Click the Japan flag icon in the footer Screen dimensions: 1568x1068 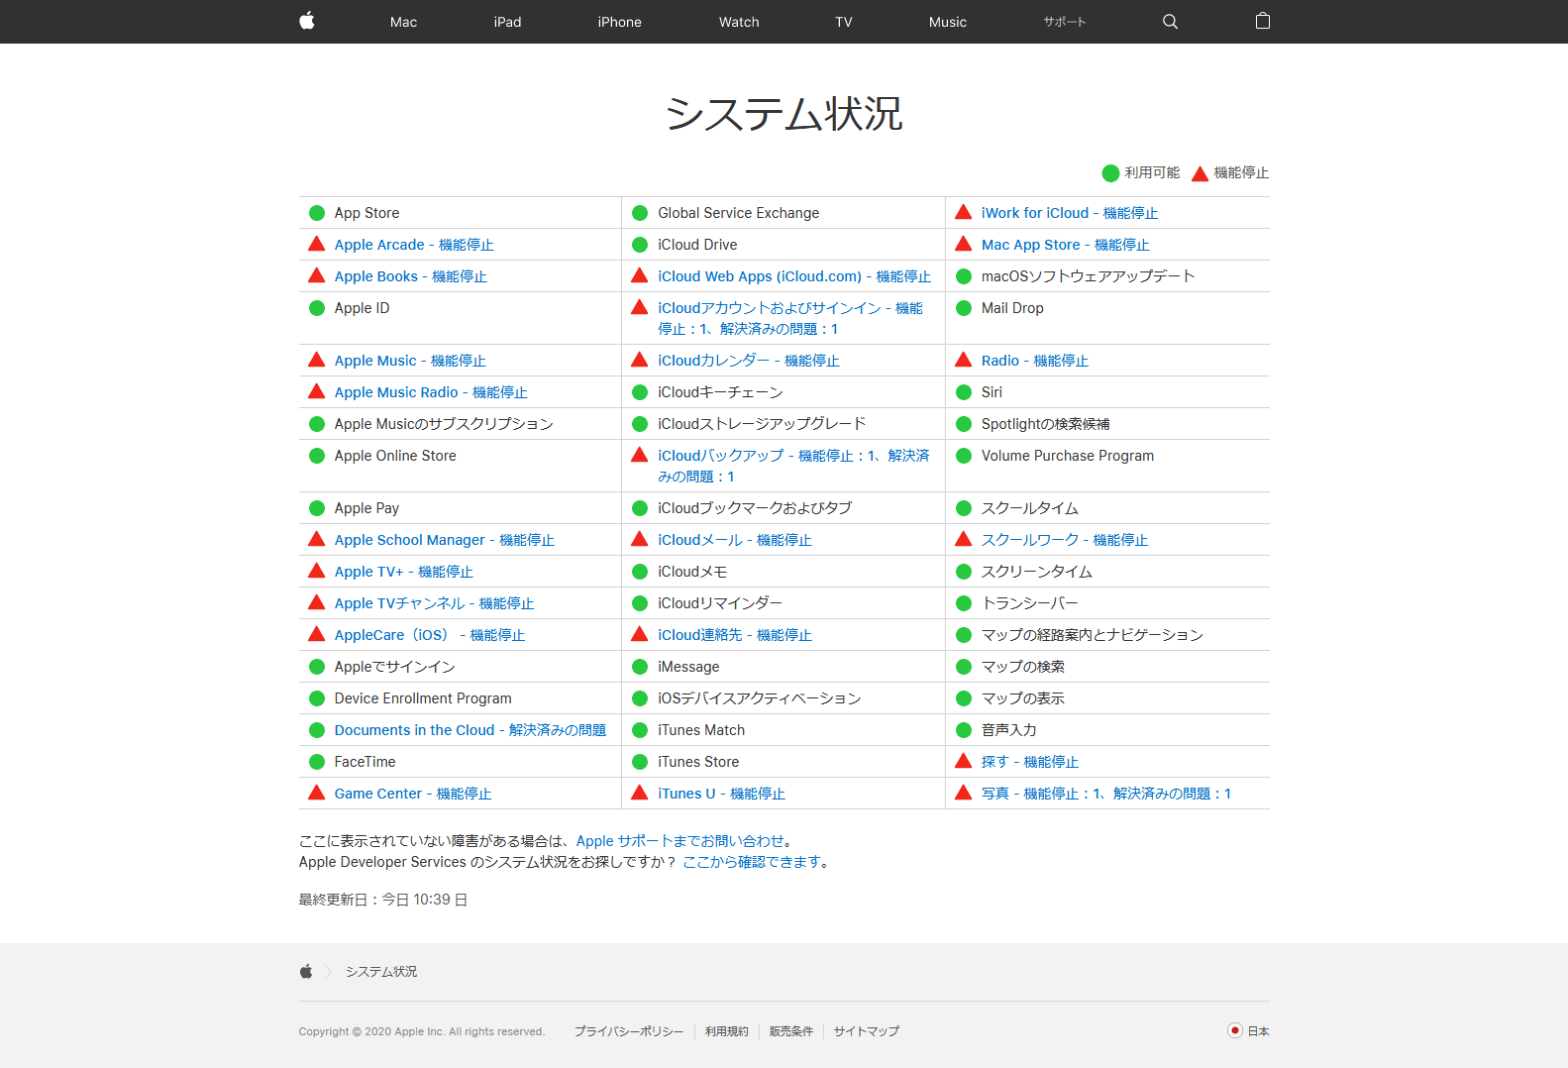tap(1235, 1030)
